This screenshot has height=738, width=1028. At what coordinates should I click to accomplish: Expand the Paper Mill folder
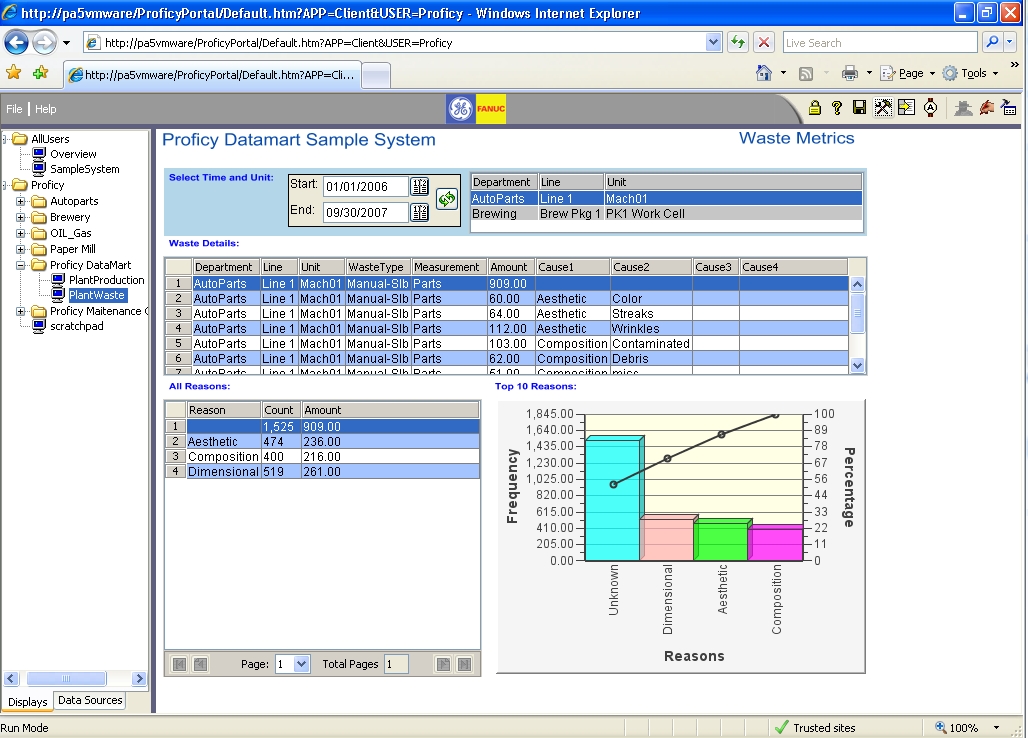pyautogui.click(x=20, y=249)
